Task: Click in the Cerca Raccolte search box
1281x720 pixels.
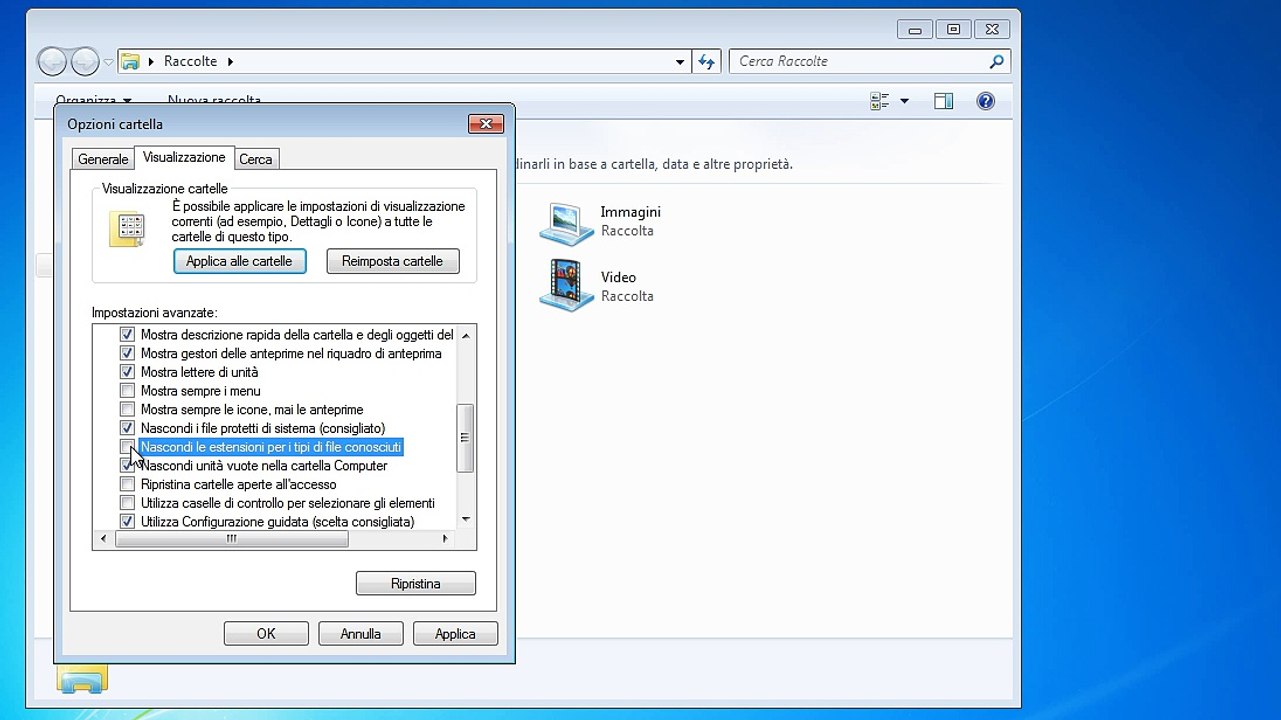Action: point(860,61)
